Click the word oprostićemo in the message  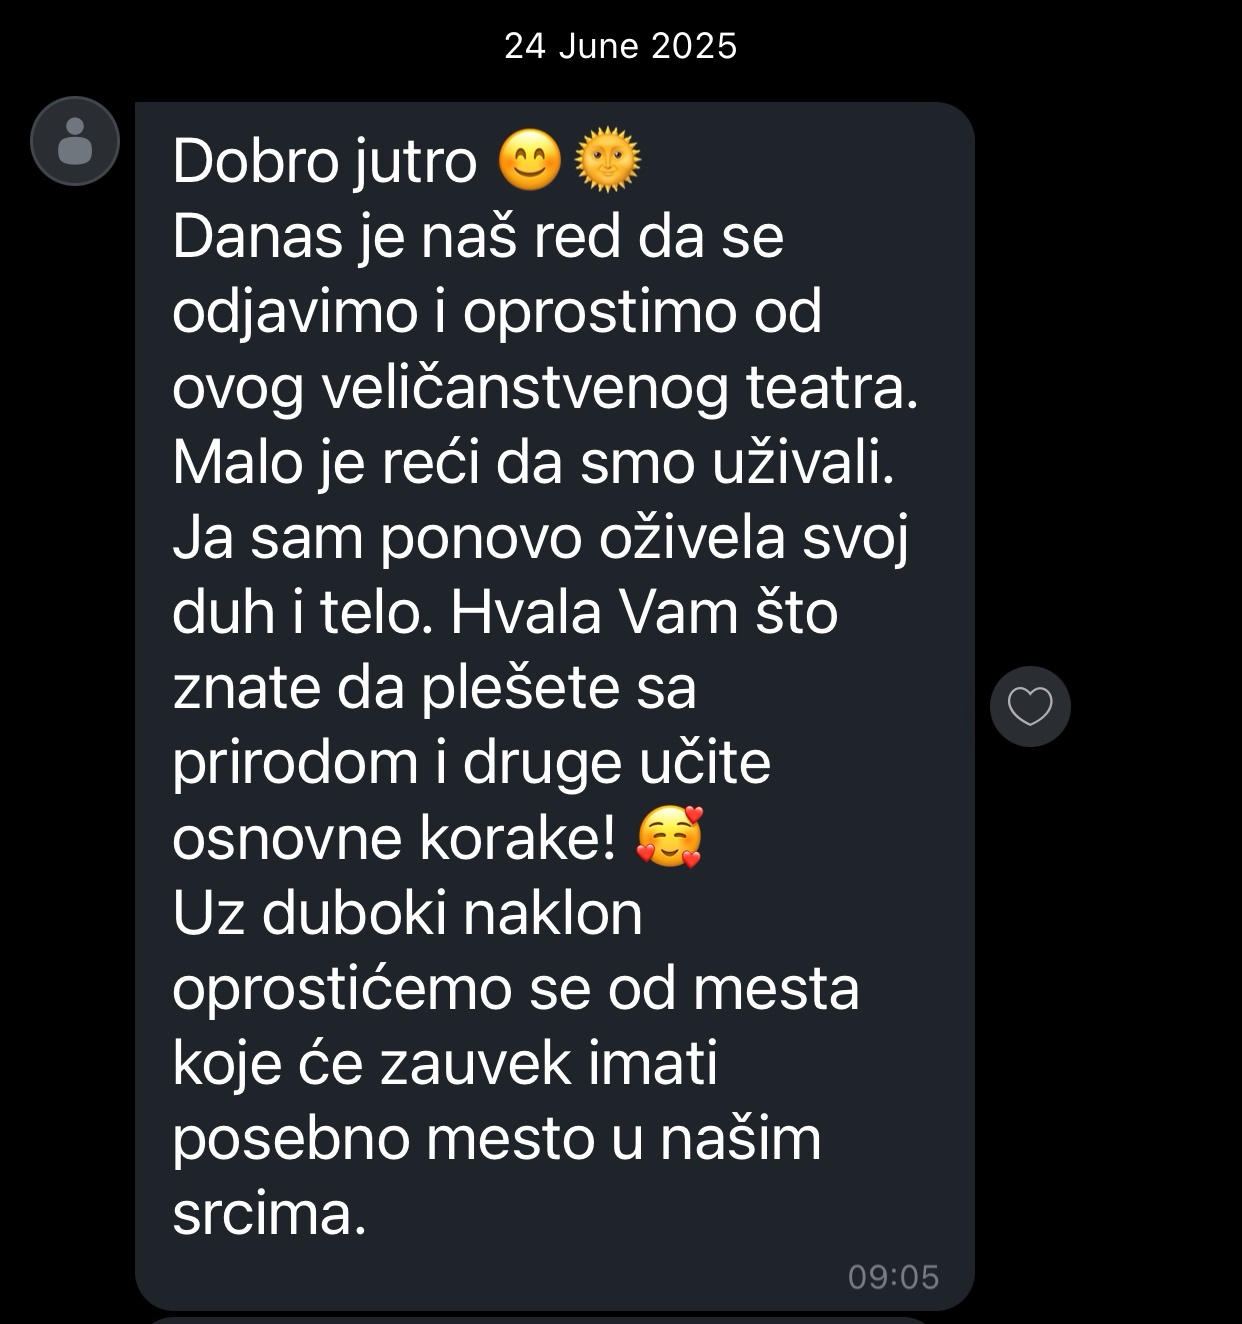(x=343, y=989)
